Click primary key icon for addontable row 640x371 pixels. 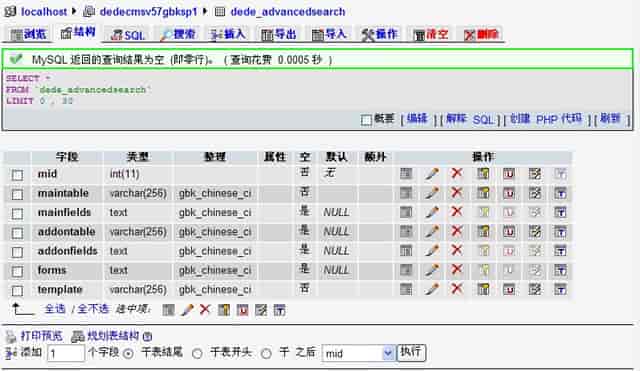(x=483, y=231)
